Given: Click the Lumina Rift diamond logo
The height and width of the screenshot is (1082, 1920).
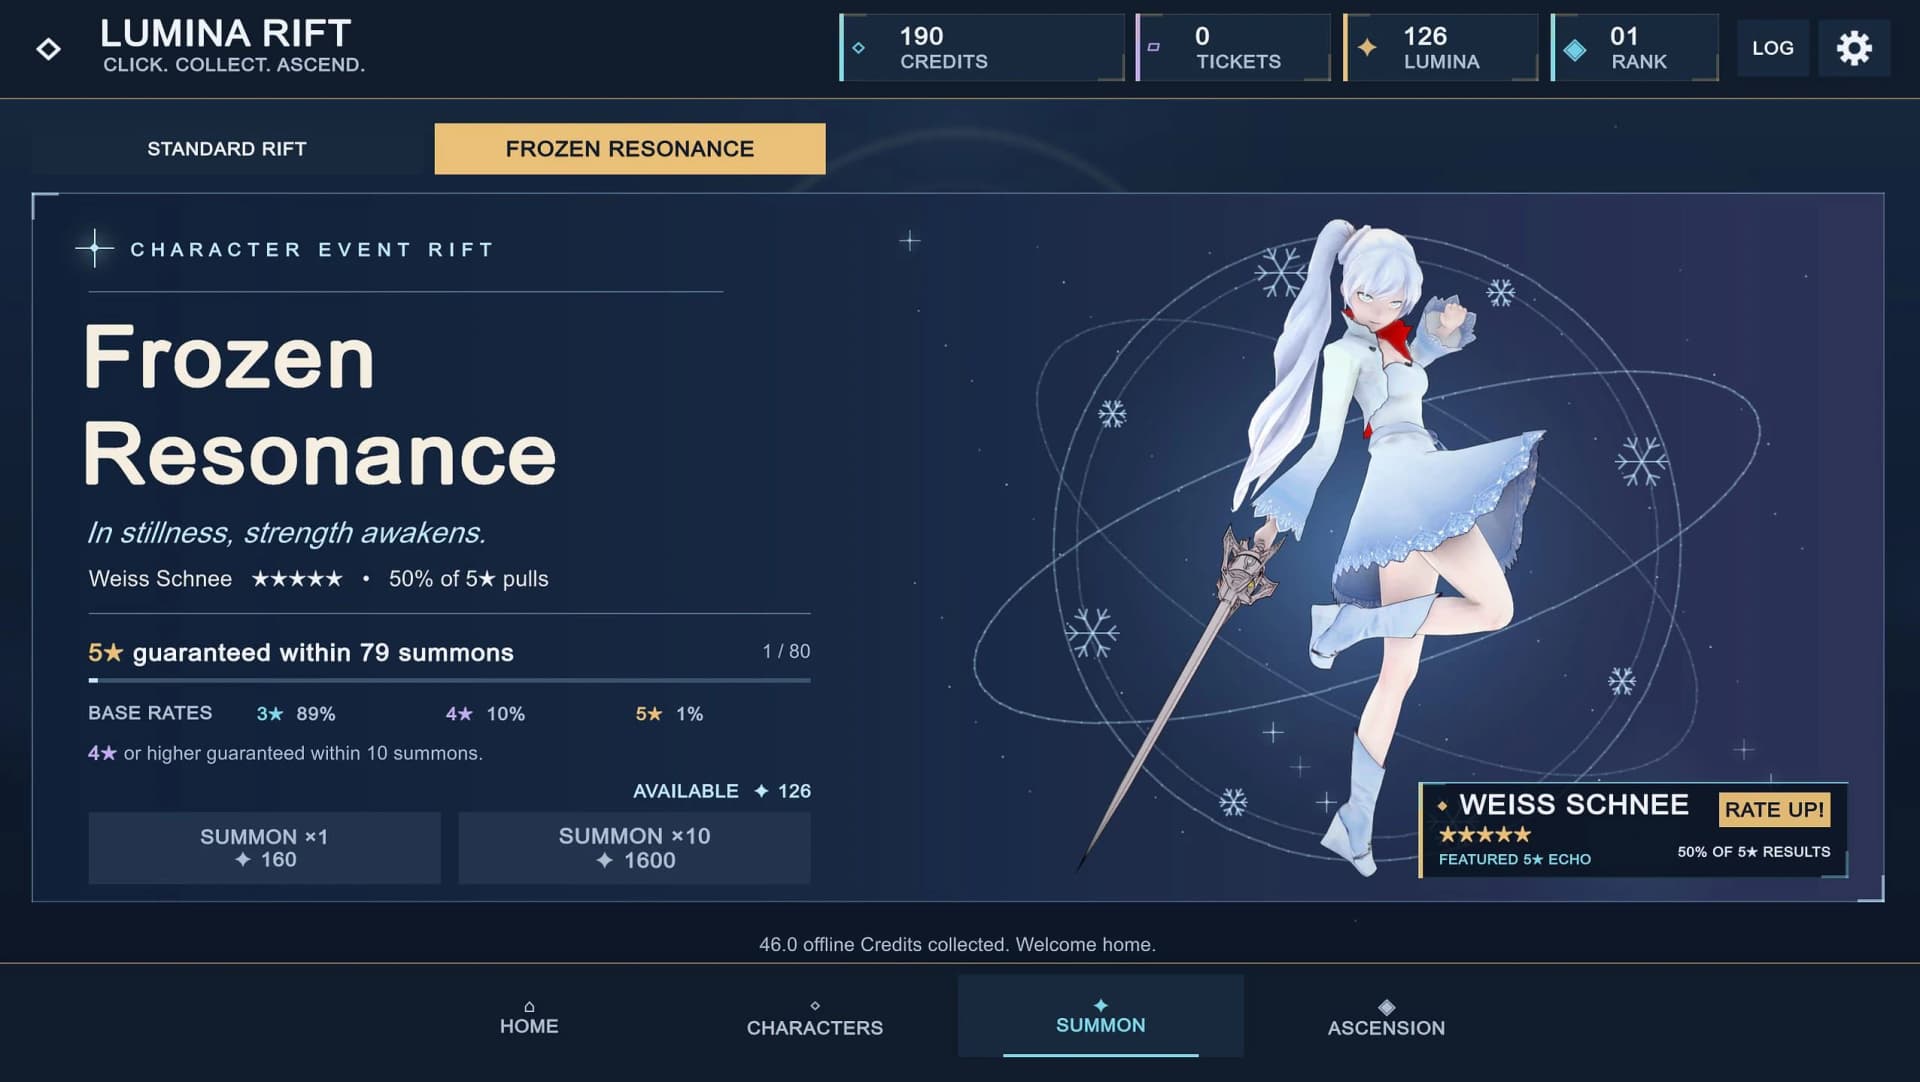Looking at the screenshot, I should click(x=48, y=49).
